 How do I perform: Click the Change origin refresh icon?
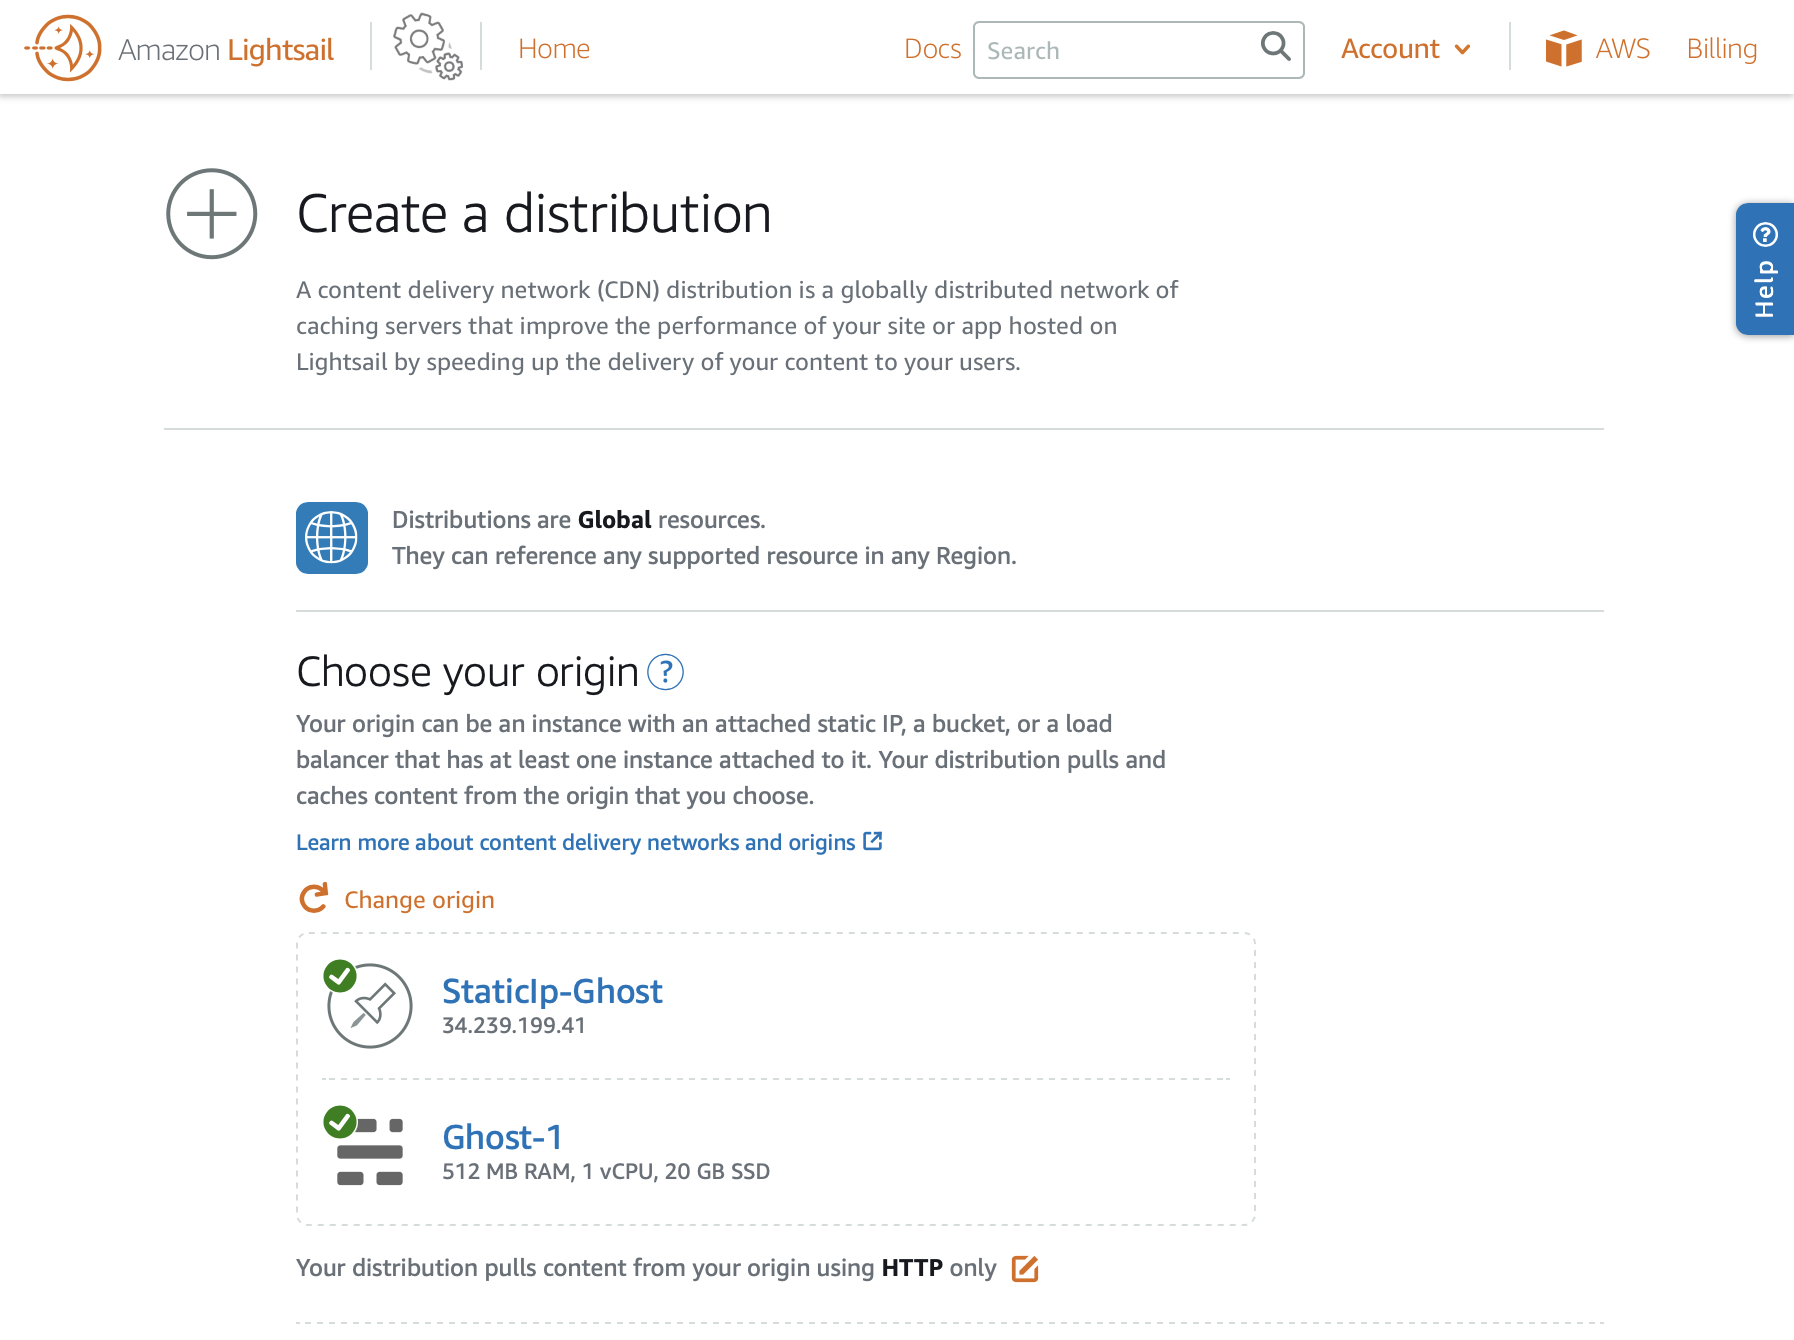tap(313, 897)
